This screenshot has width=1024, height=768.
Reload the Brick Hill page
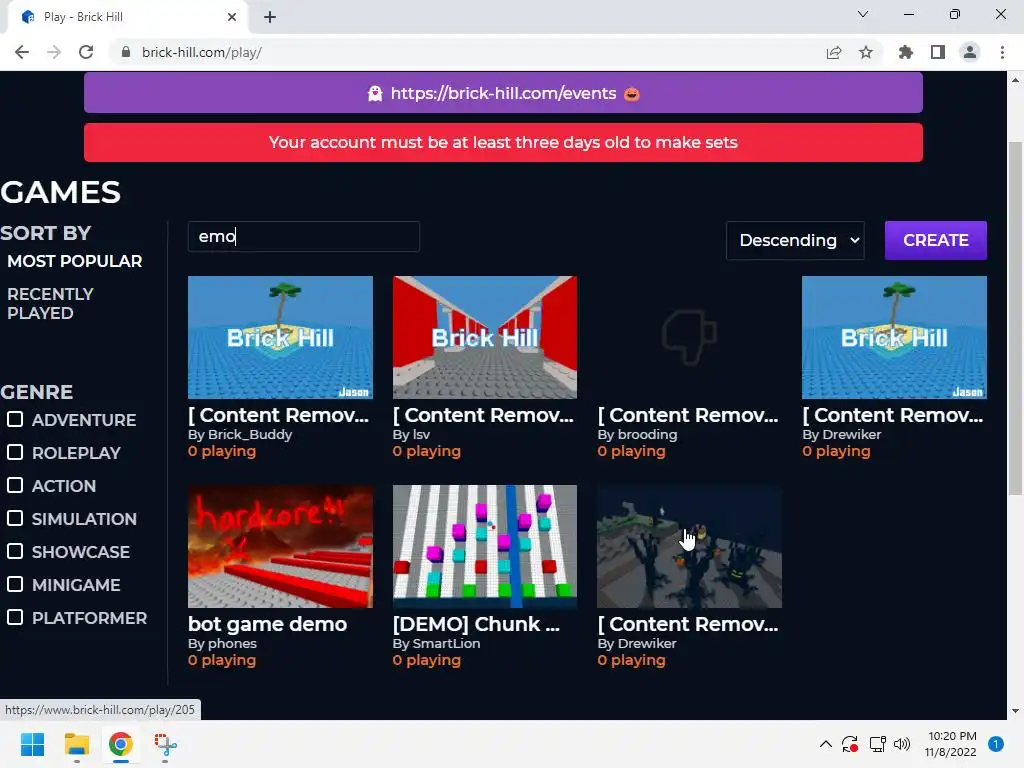[86, 52]
